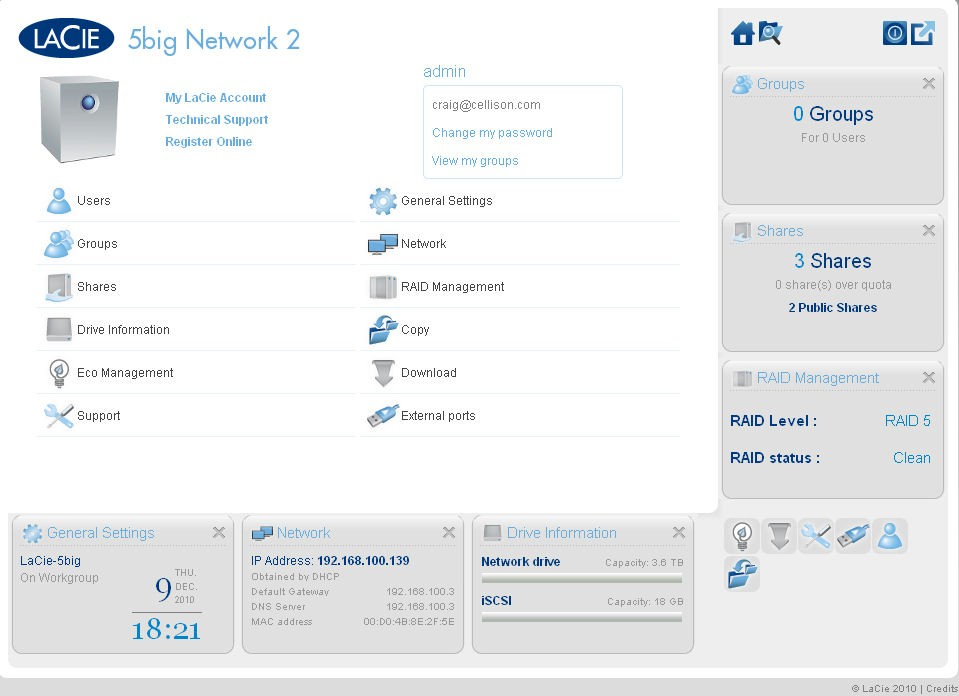
Task: Click the admin username heading
Action: pos(445,72)
